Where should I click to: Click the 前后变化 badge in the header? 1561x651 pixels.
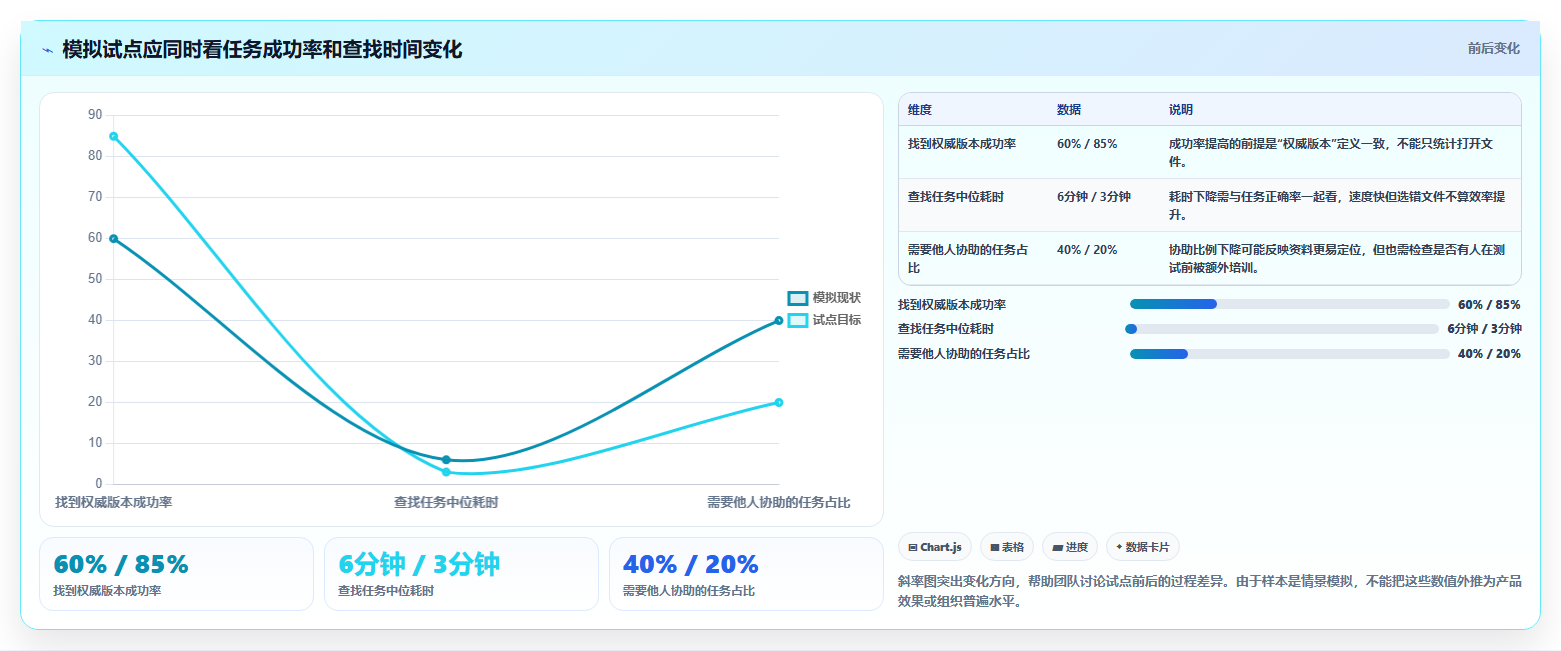point(1494,49)
